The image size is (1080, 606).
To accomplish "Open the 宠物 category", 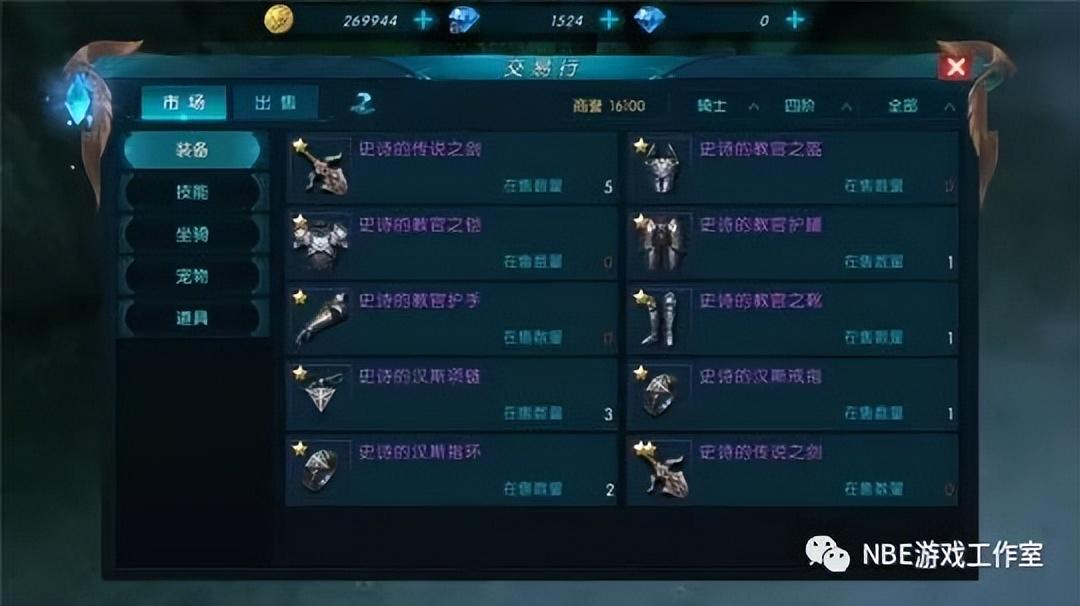I will point(192,276).
